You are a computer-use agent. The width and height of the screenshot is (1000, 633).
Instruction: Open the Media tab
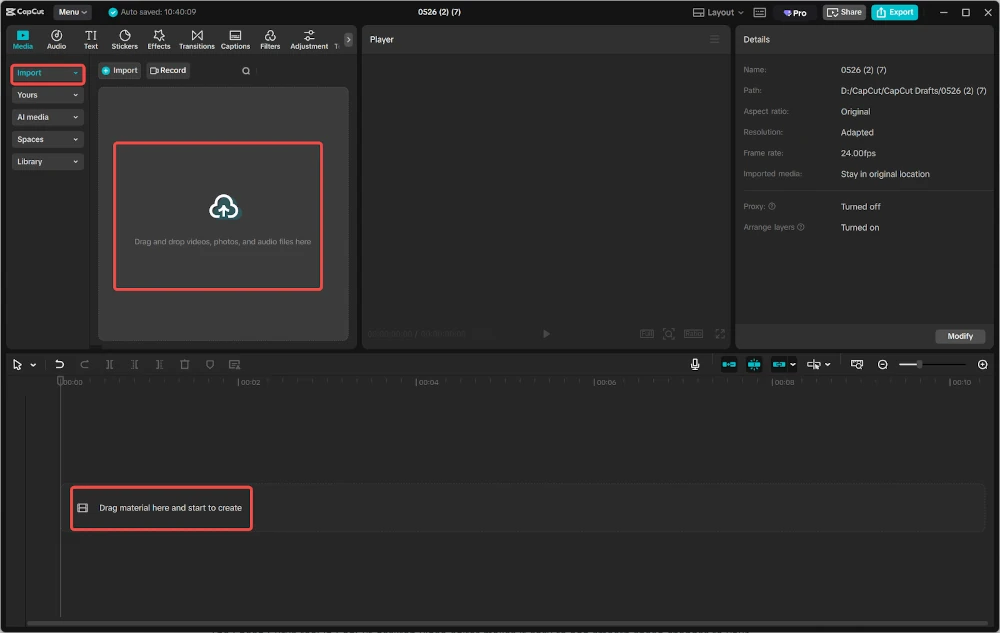22,40
